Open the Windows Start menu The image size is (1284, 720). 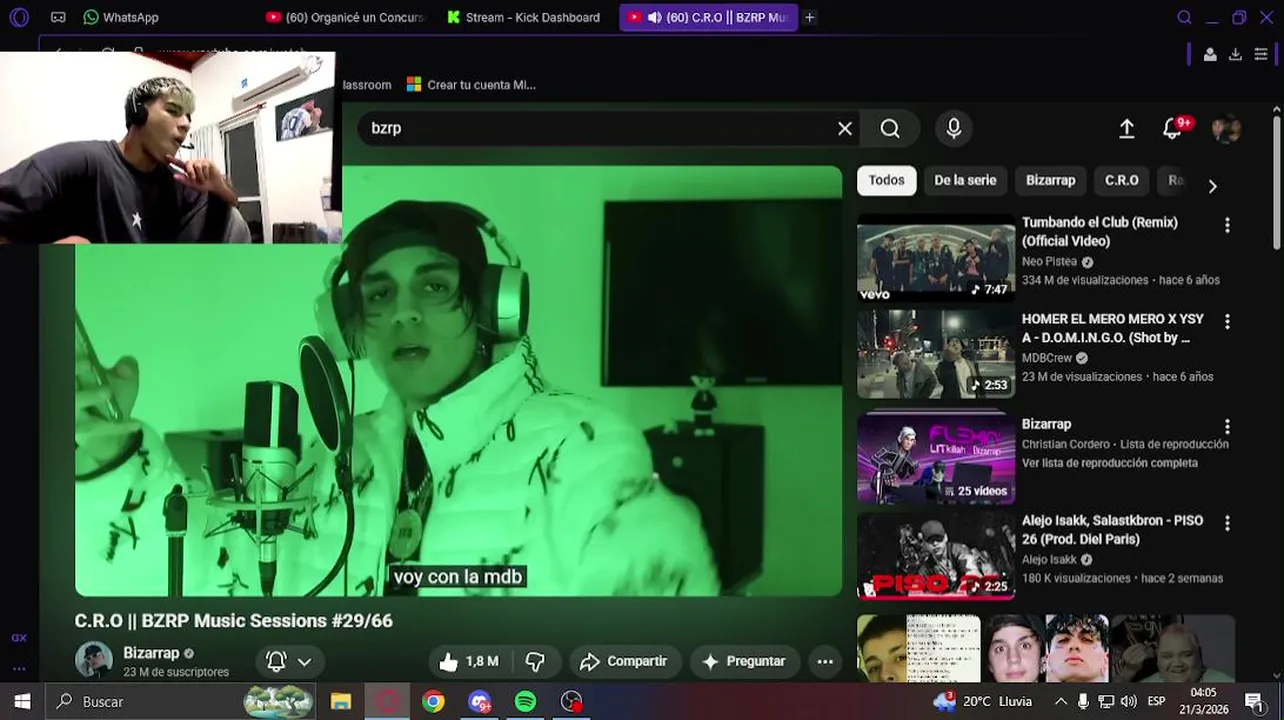(x=22, y=701)
